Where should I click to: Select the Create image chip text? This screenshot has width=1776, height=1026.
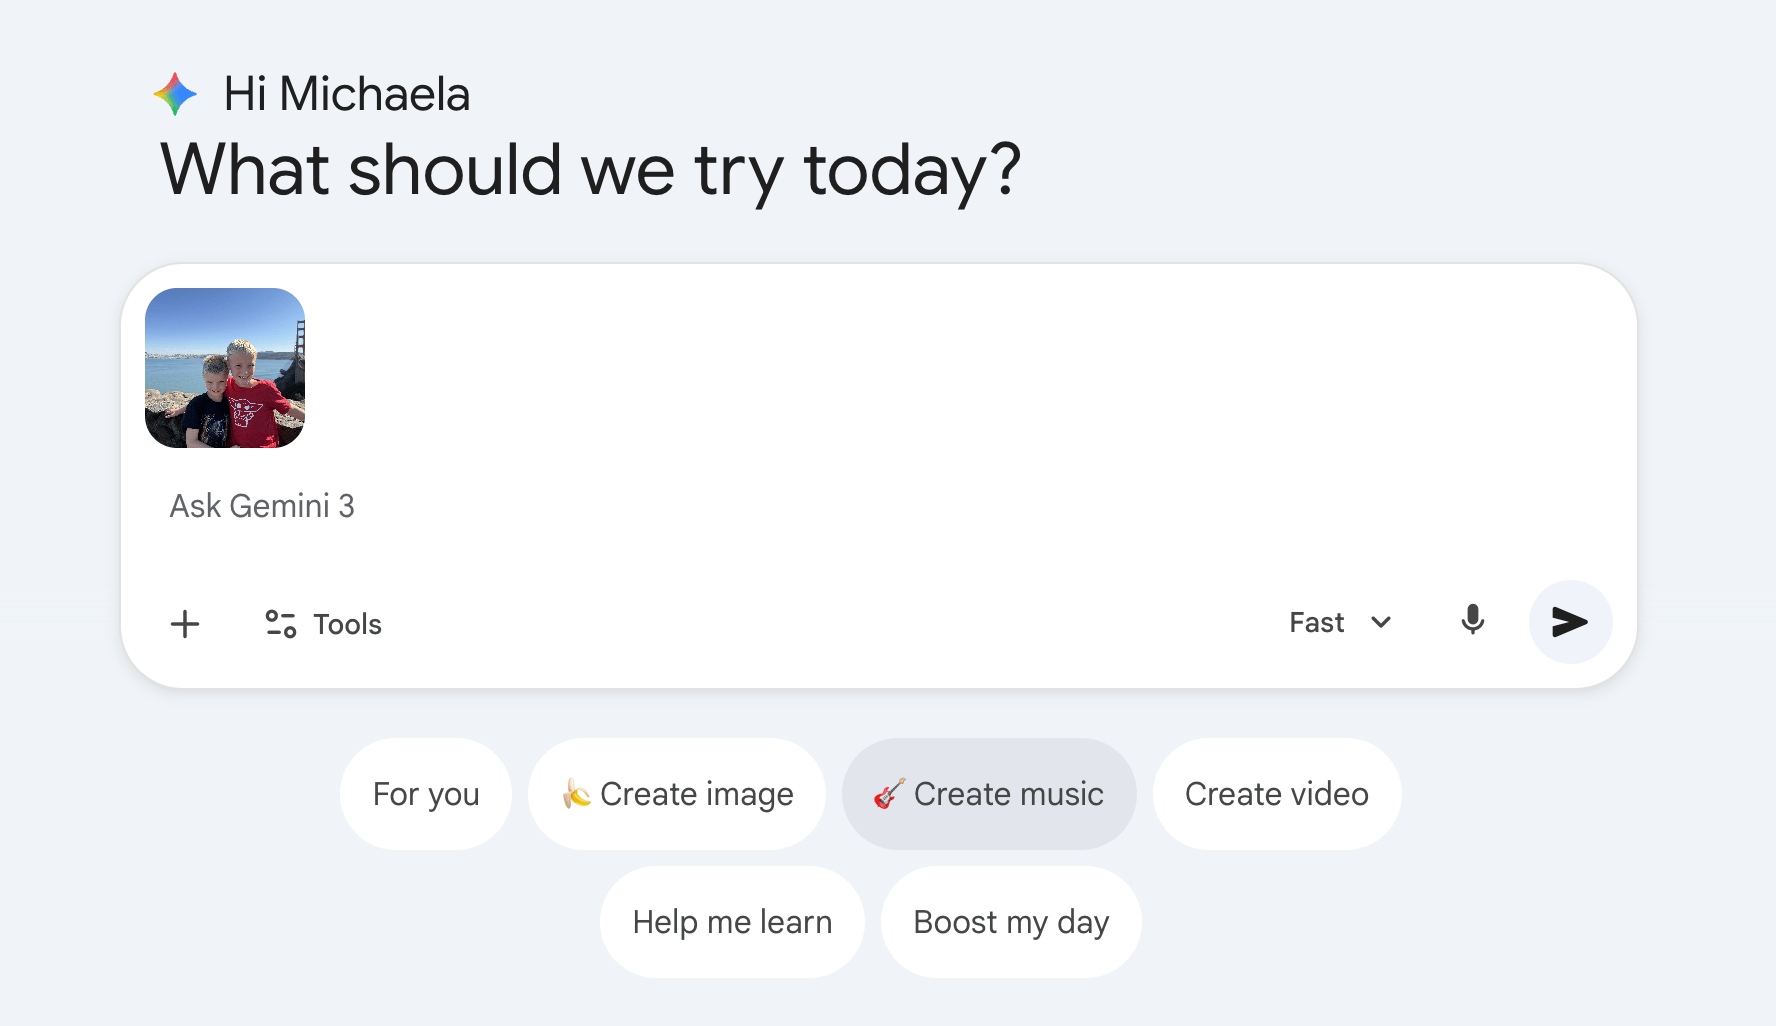[x=696, y=794]
